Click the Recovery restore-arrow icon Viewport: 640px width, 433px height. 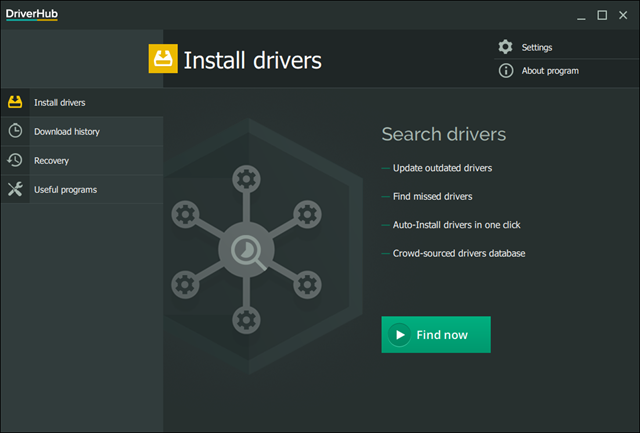click(x=15, y=160)
